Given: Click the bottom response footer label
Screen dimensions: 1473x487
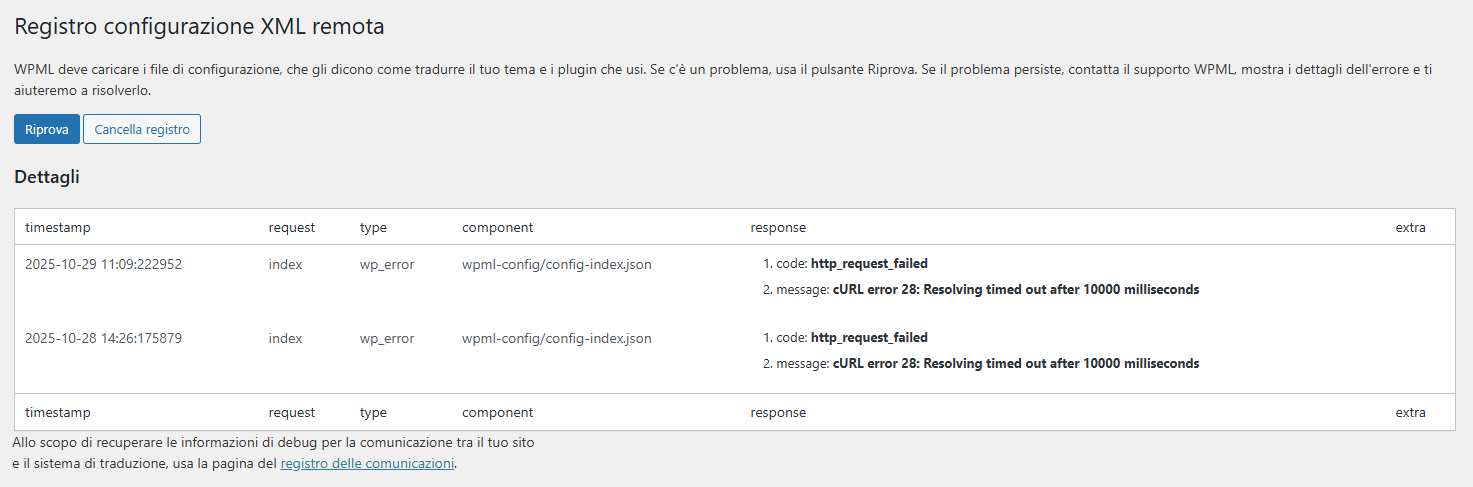Looking at the screenshot, I should (x=778, y=412).
